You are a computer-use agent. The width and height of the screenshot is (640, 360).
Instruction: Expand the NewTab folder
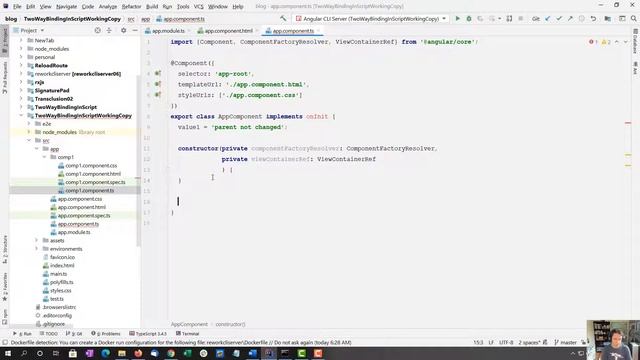point(21,40)
